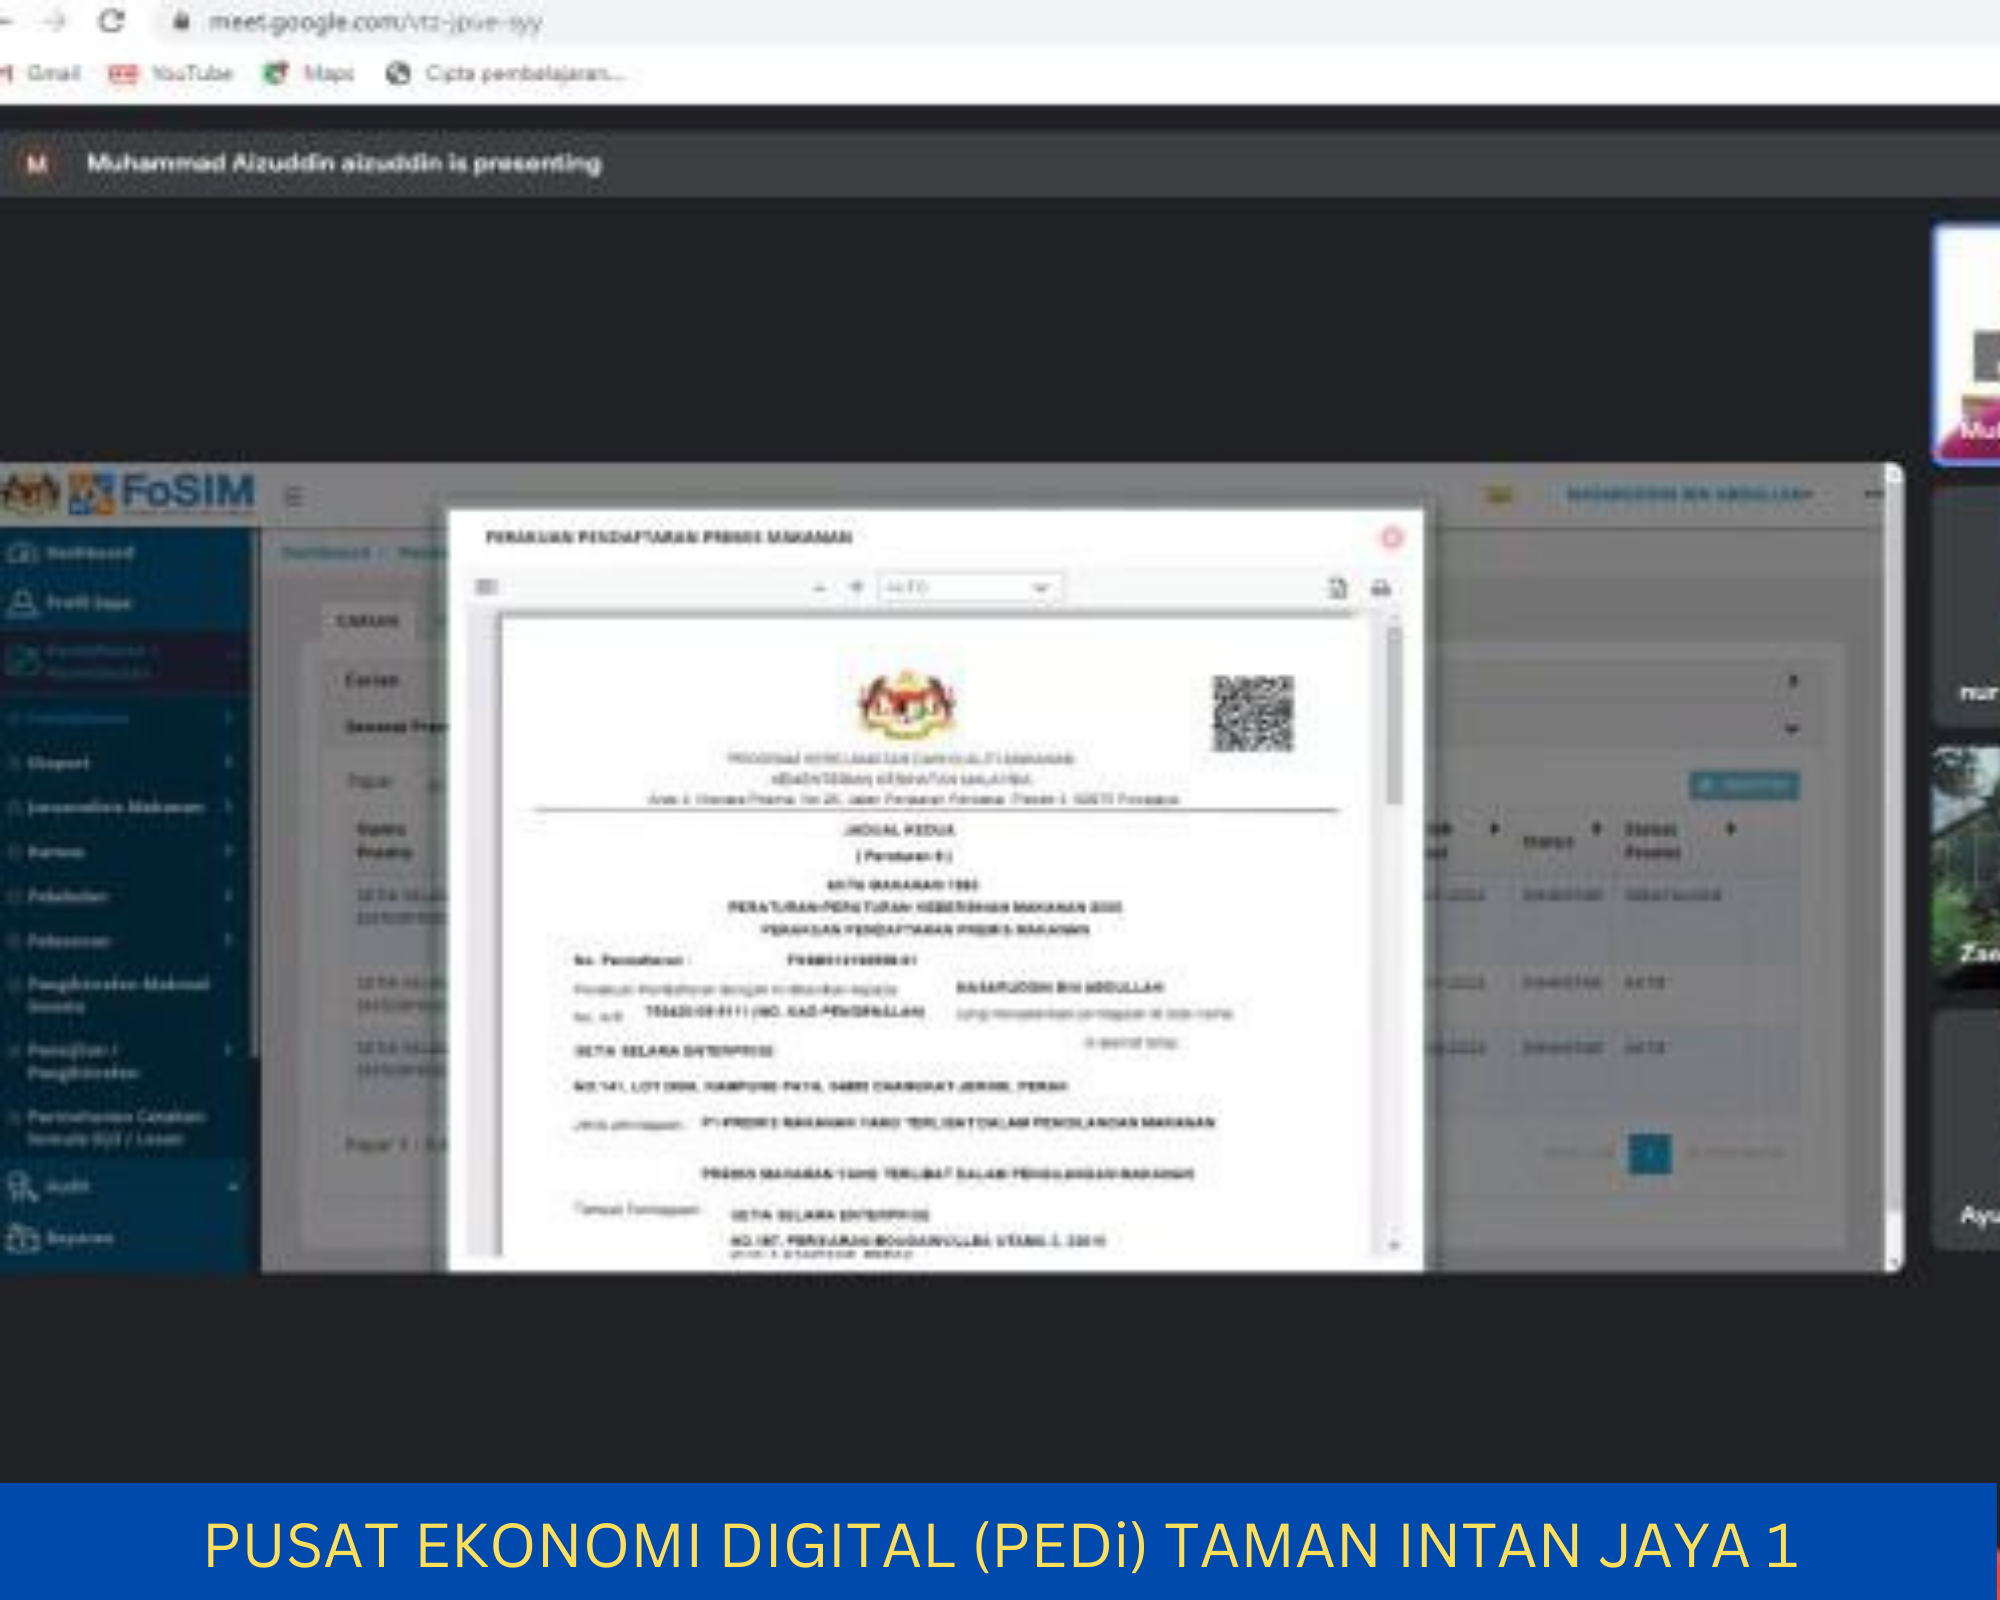Open the Senarai Premis dropdown arrow
This screenshot has width=2000, height=1600.
click(x=1792, y=728)
